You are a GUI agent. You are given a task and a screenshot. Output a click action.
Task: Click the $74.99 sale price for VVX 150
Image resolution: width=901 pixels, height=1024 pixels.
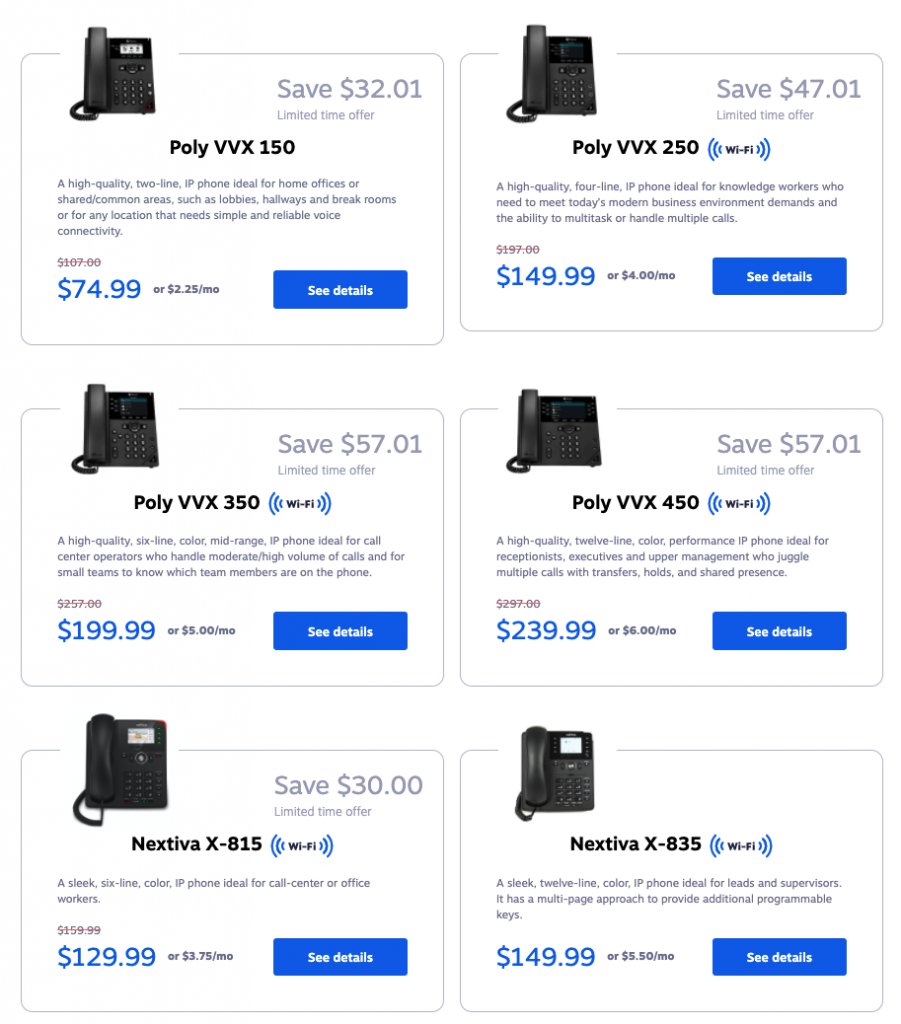coord(99,289)
